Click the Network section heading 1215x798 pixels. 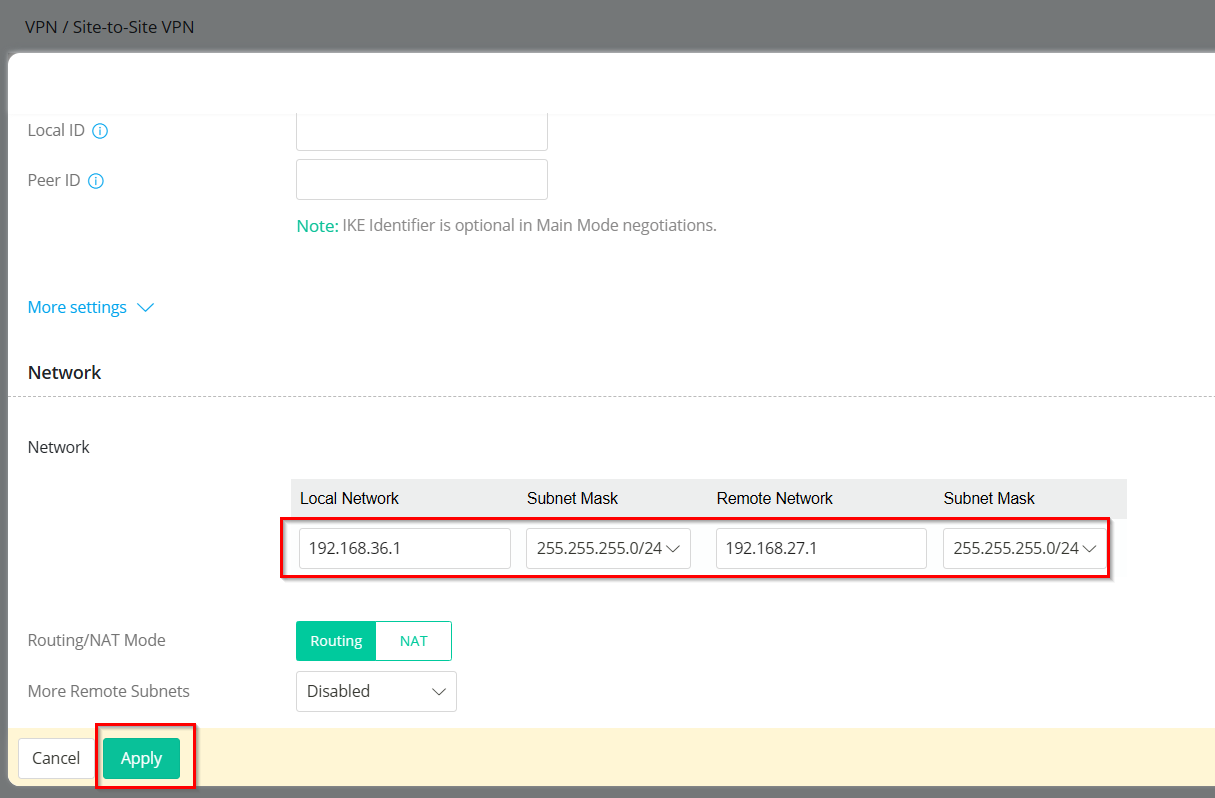(65, 372)
